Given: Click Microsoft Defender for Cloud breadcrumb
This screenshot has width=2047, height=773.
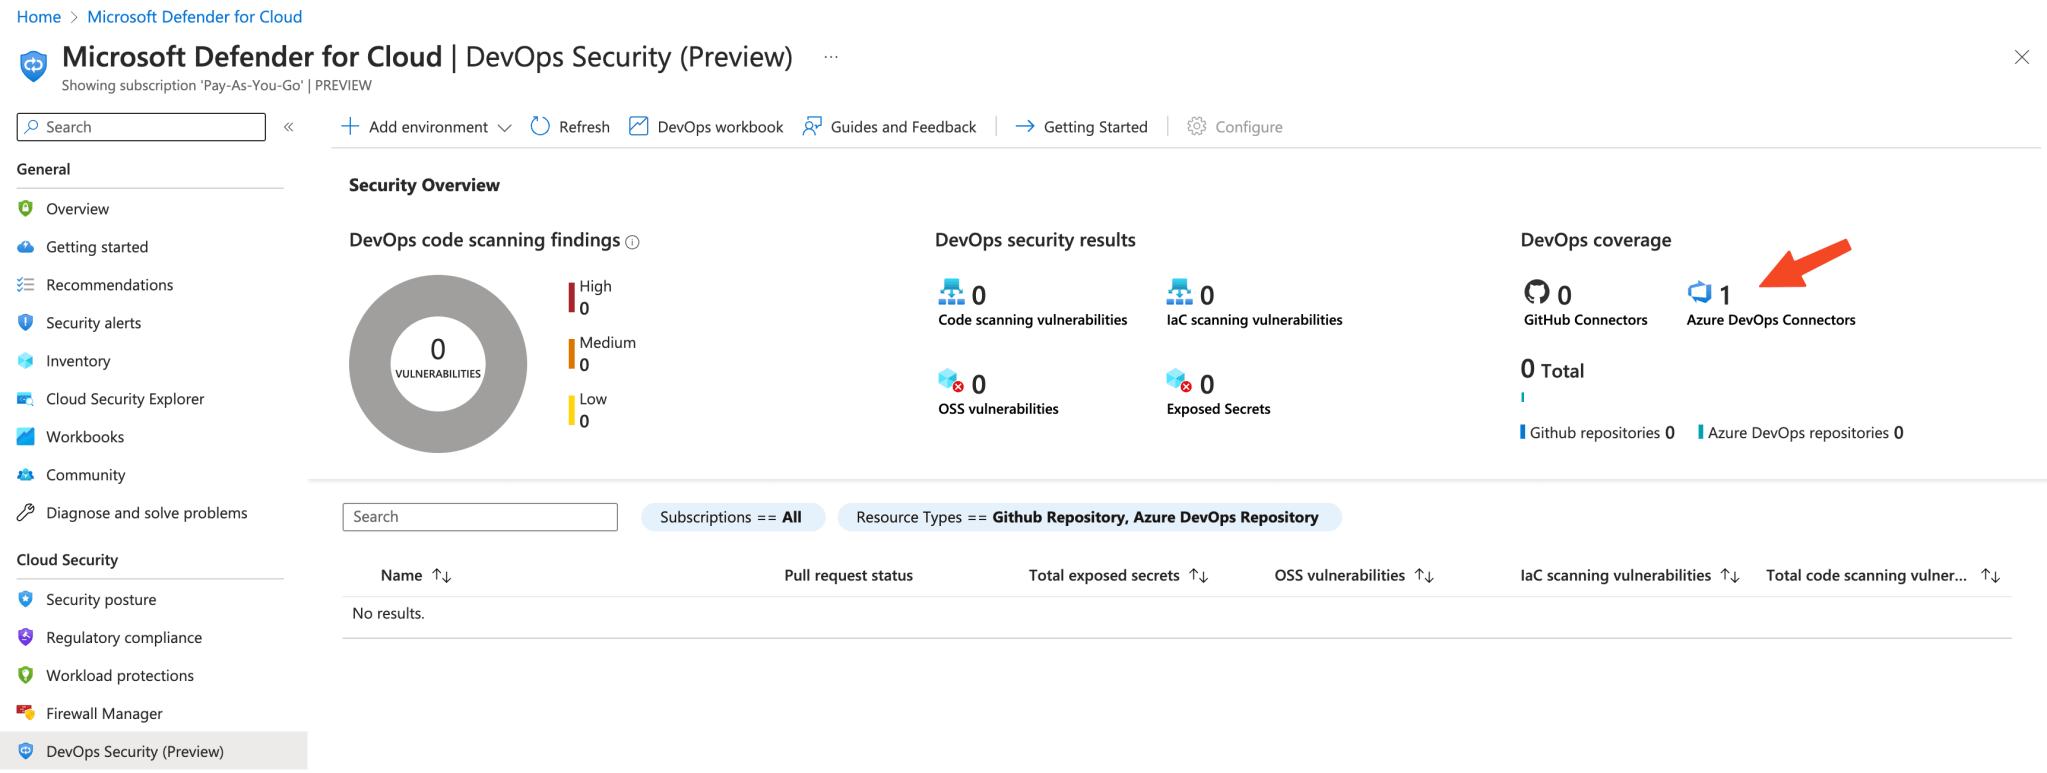Looking at the screenshot, I should click(x=195, y=17).
